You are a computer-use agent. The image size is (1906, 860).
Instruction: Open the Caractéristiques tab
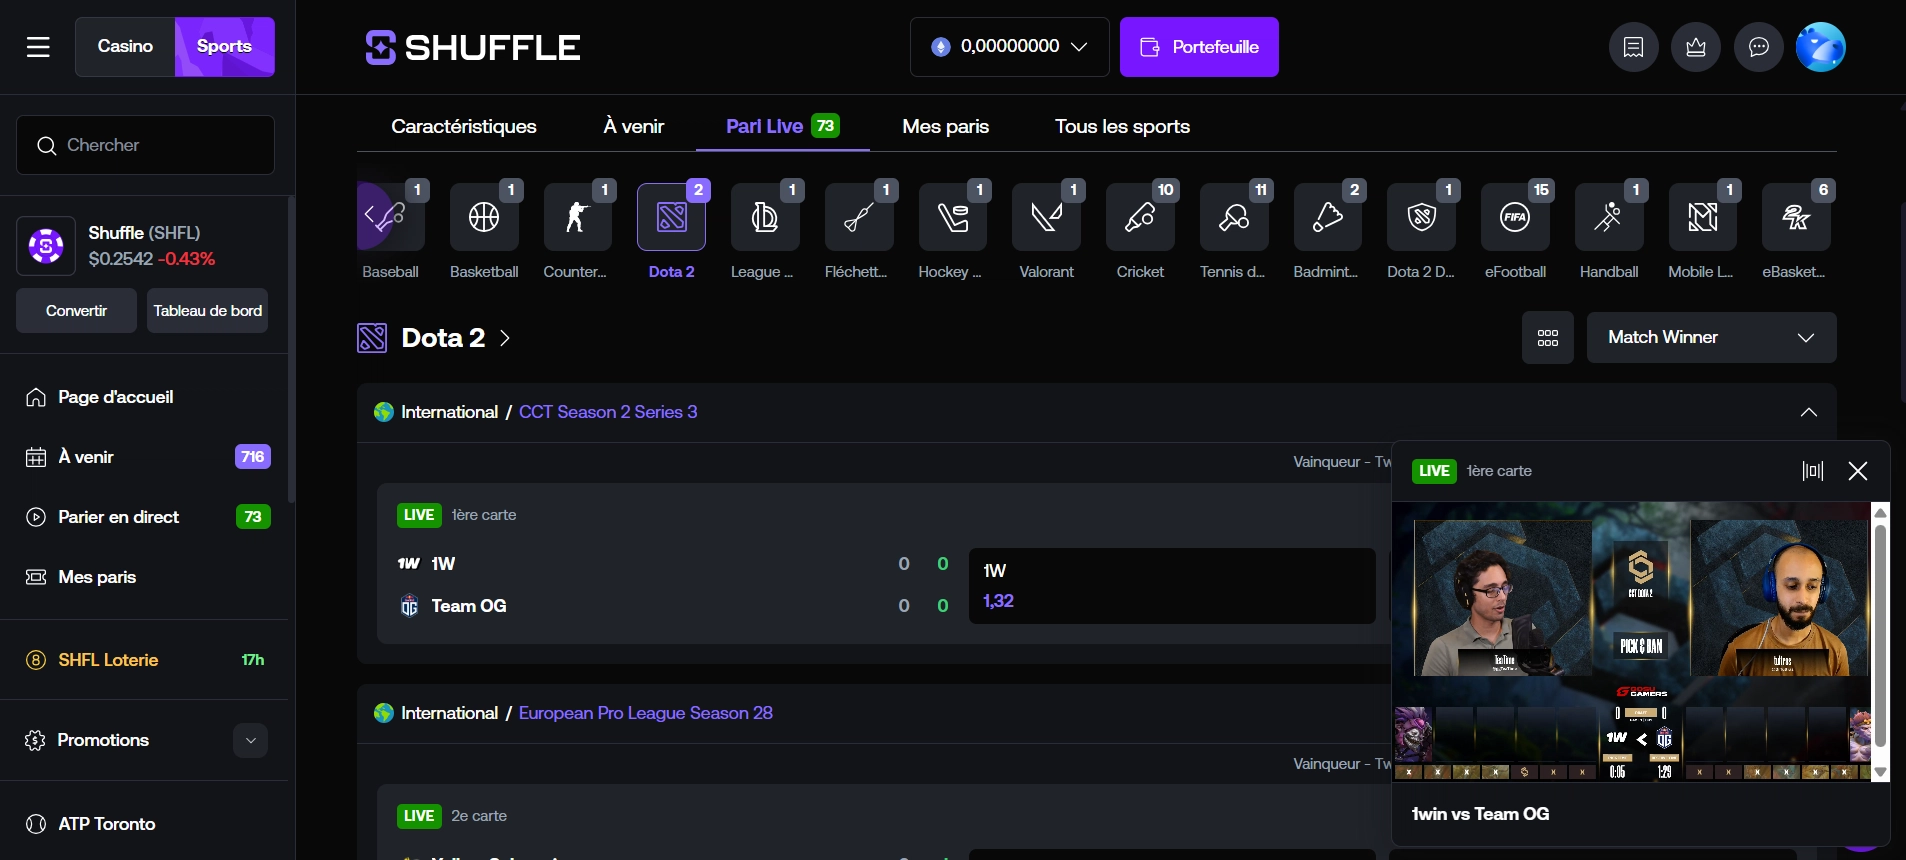click(x=464, y=126)
